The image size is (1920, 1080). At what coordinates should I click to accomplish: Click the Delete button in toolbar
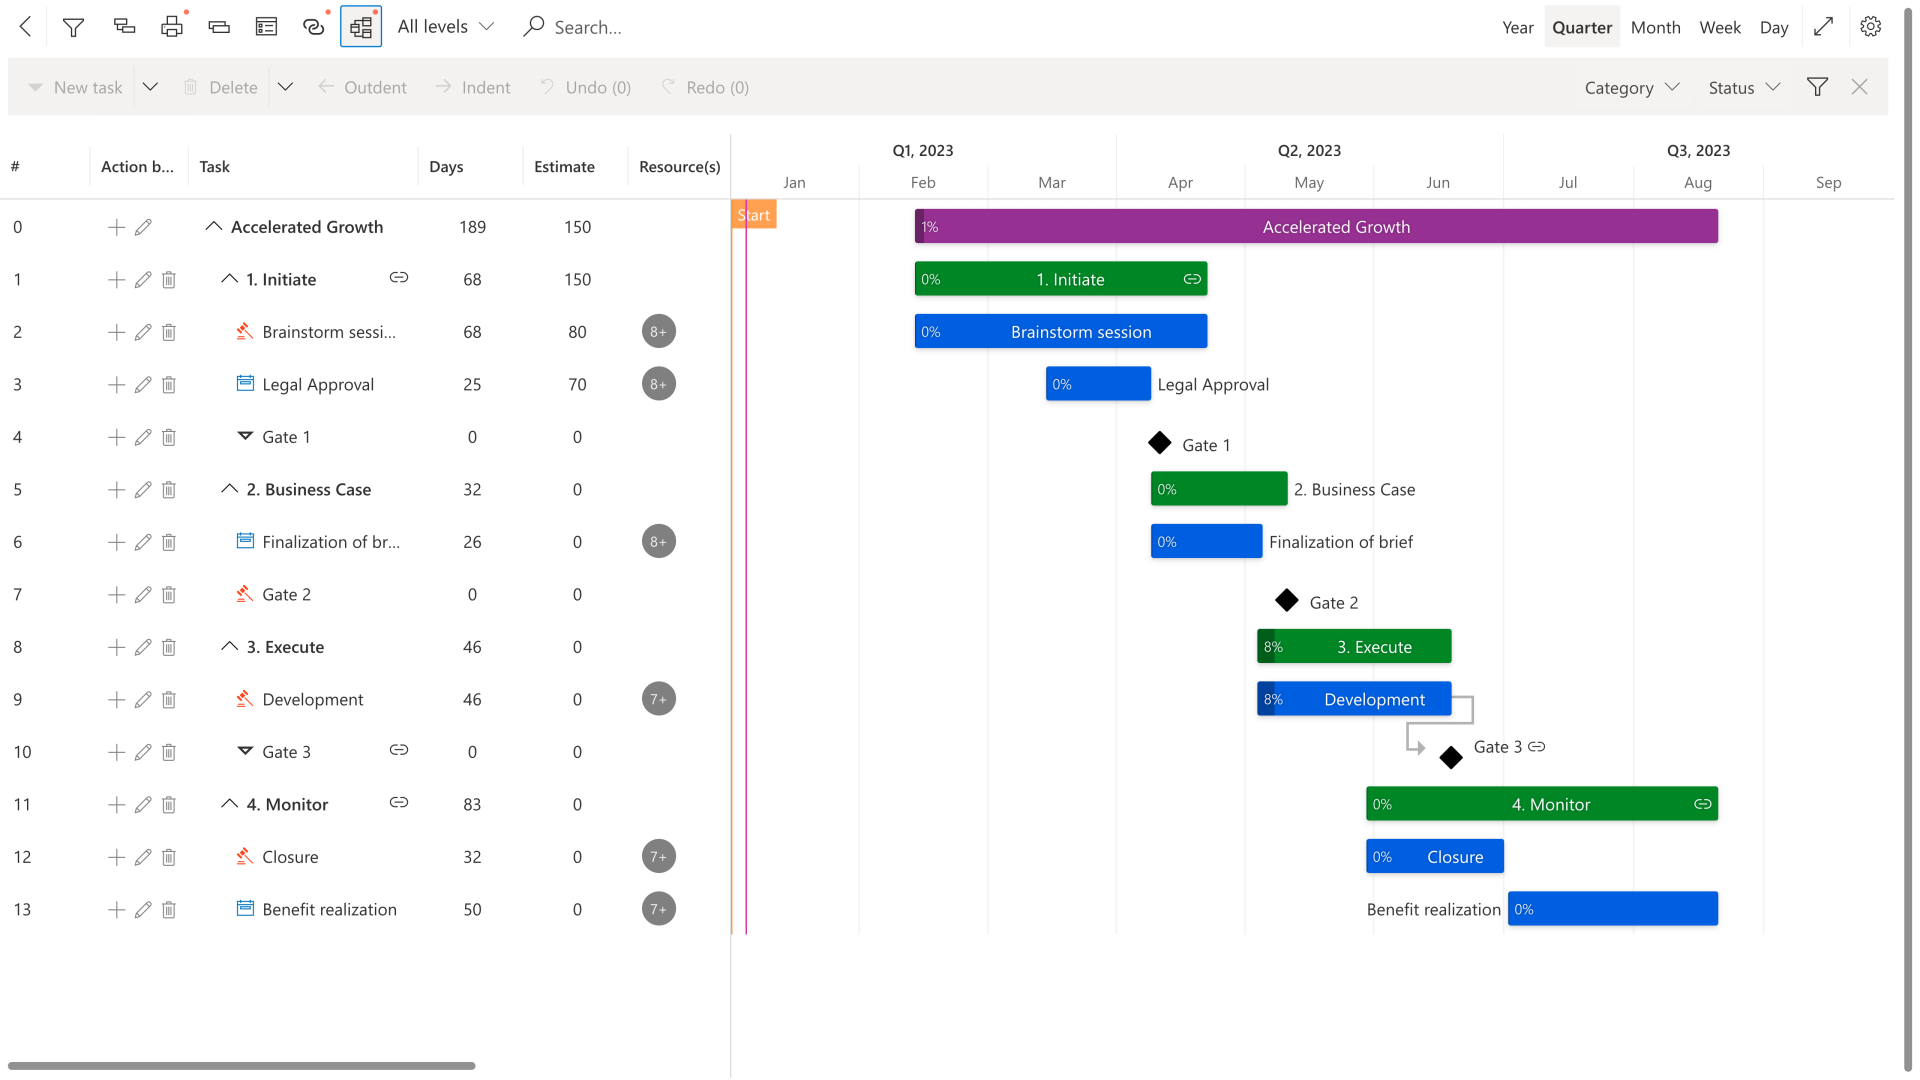221,88
